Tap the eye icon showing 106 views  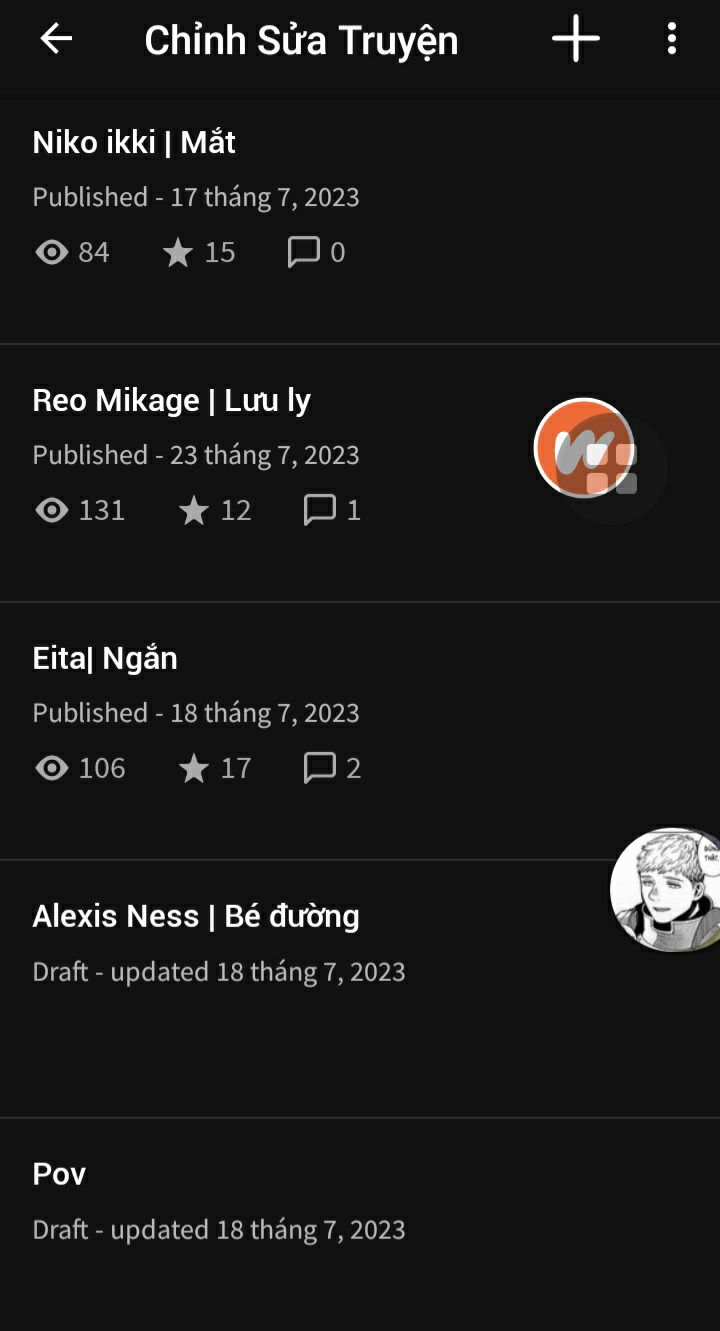tap(52, 768)
